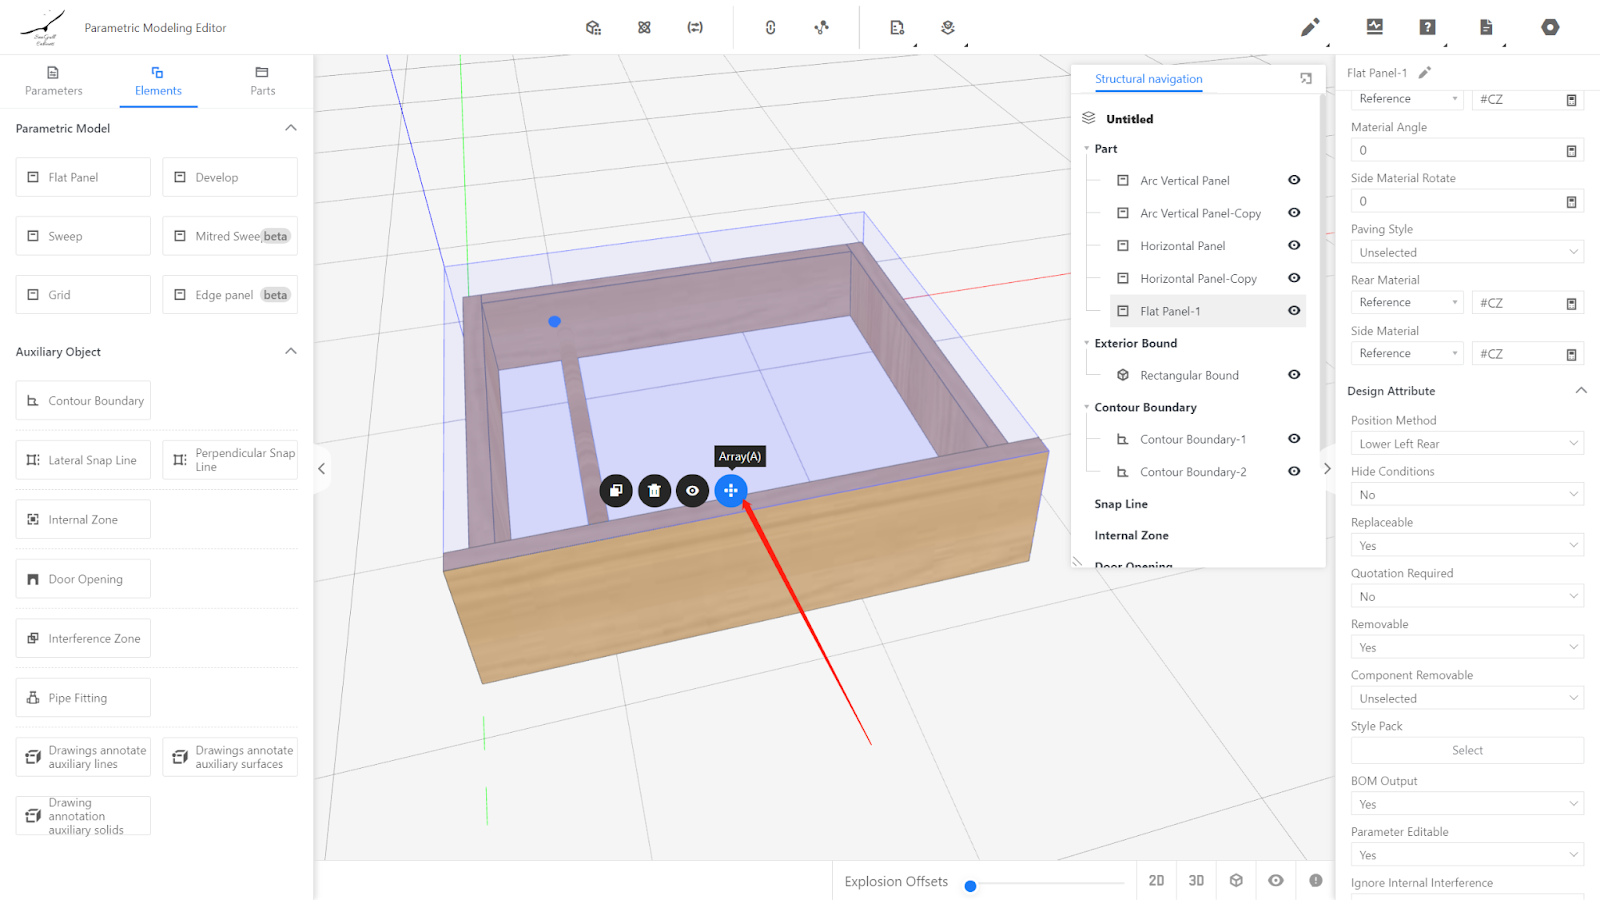Switch to 2D view mode
The width and height of the screenshot is (1600, 900).
point(1156,881)
